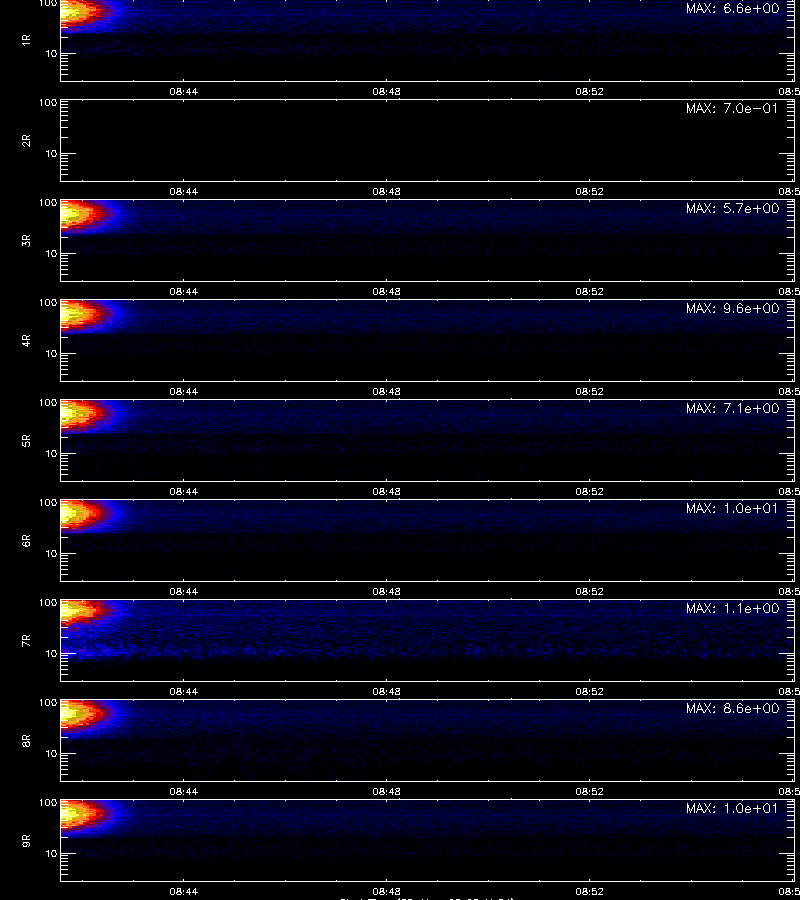This screenshot has width=800, height=900.
Task: Click the 7R panel axis label
Action: [x=26, y=641]
